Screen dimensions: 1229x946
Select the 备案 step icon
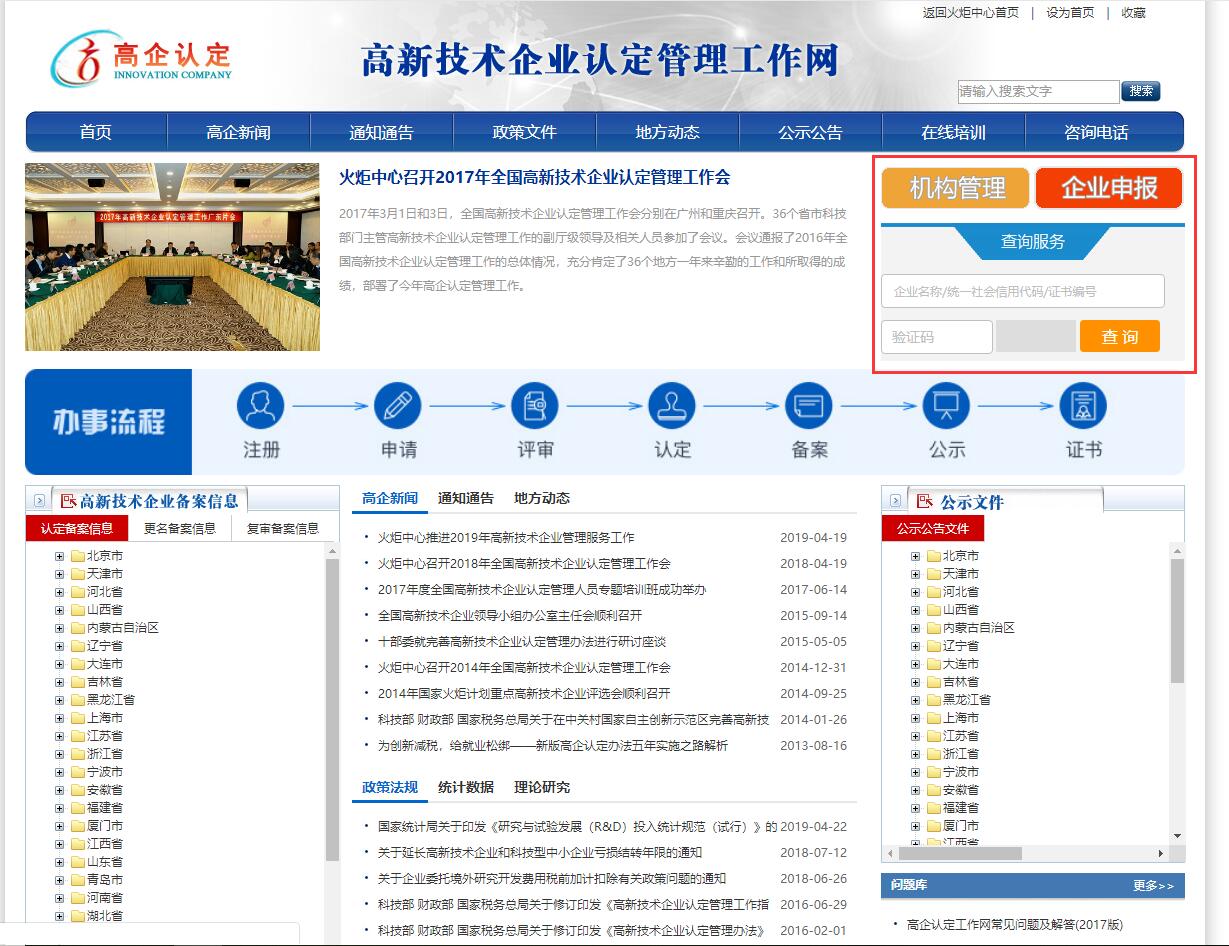coord(808,407)
